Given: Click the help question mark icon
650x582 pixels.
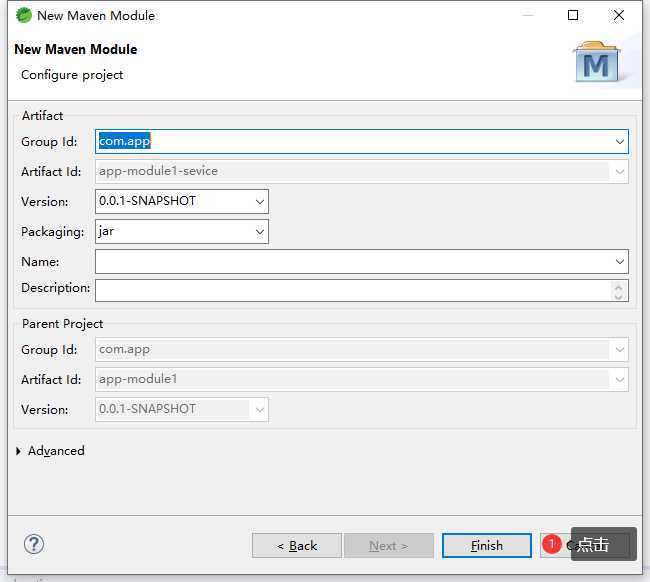Looking at the screenshot, I should point(34,544).
